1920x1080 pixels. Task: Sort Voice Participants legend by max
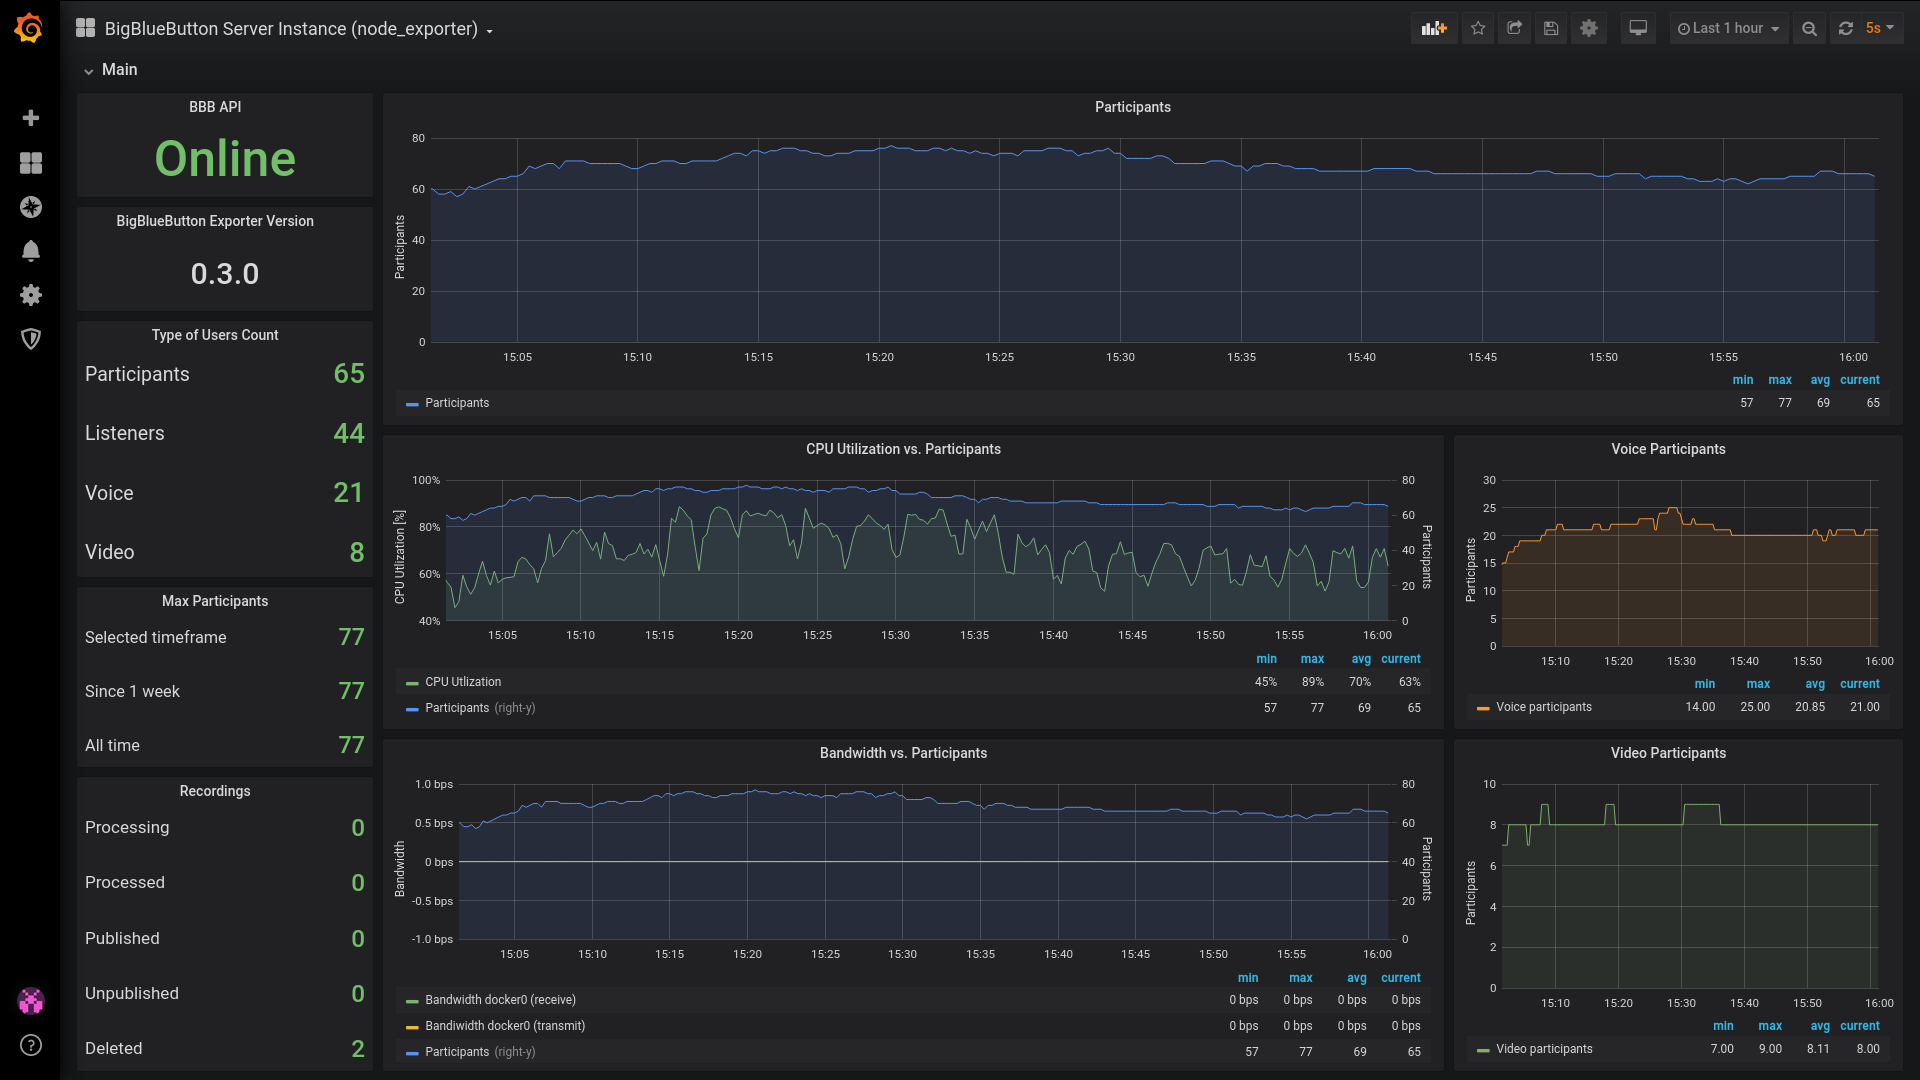click(1758, 684)
